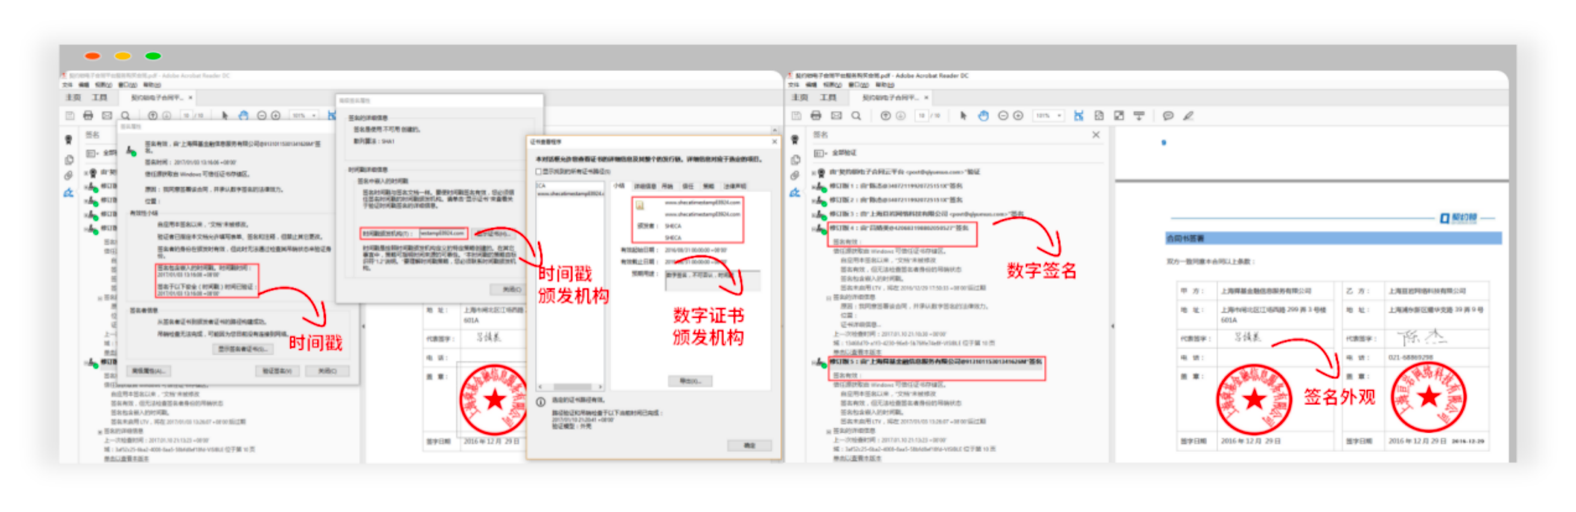
Task: Click Fit Width icon in right window toolbar
Action: click(1079, 116)
